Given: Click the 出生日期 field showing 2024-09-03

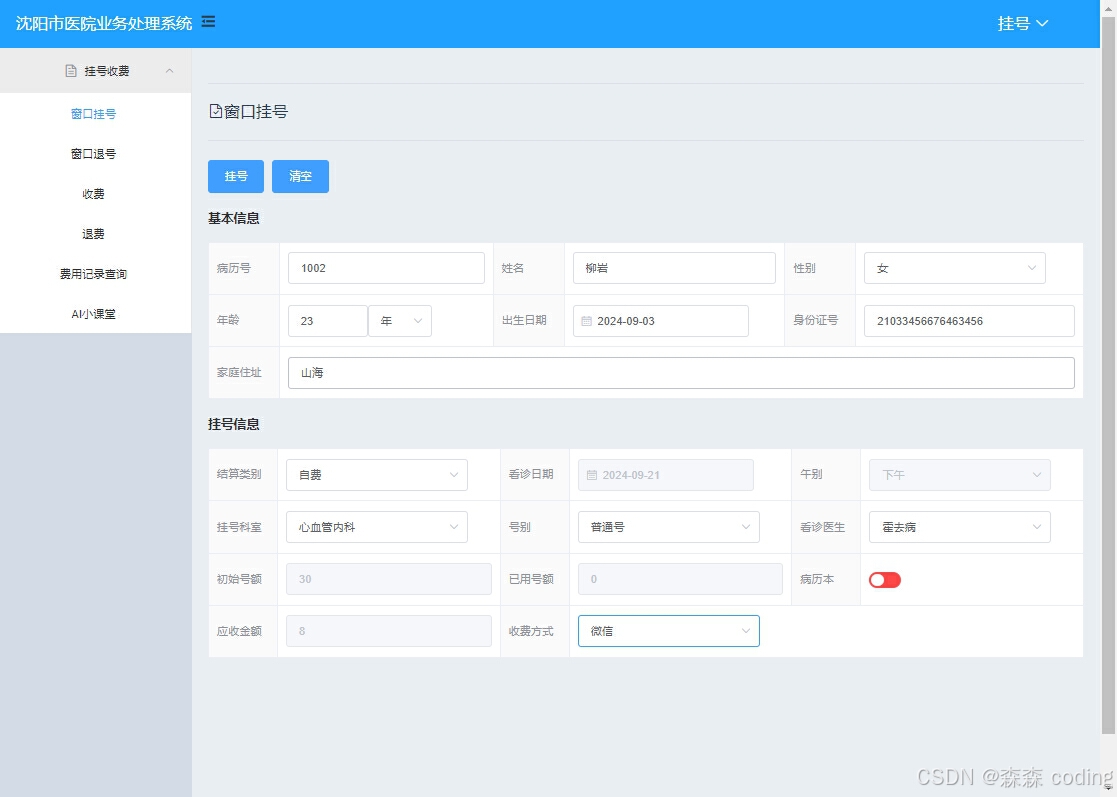Looking at the screenshot, I should 660,321.
